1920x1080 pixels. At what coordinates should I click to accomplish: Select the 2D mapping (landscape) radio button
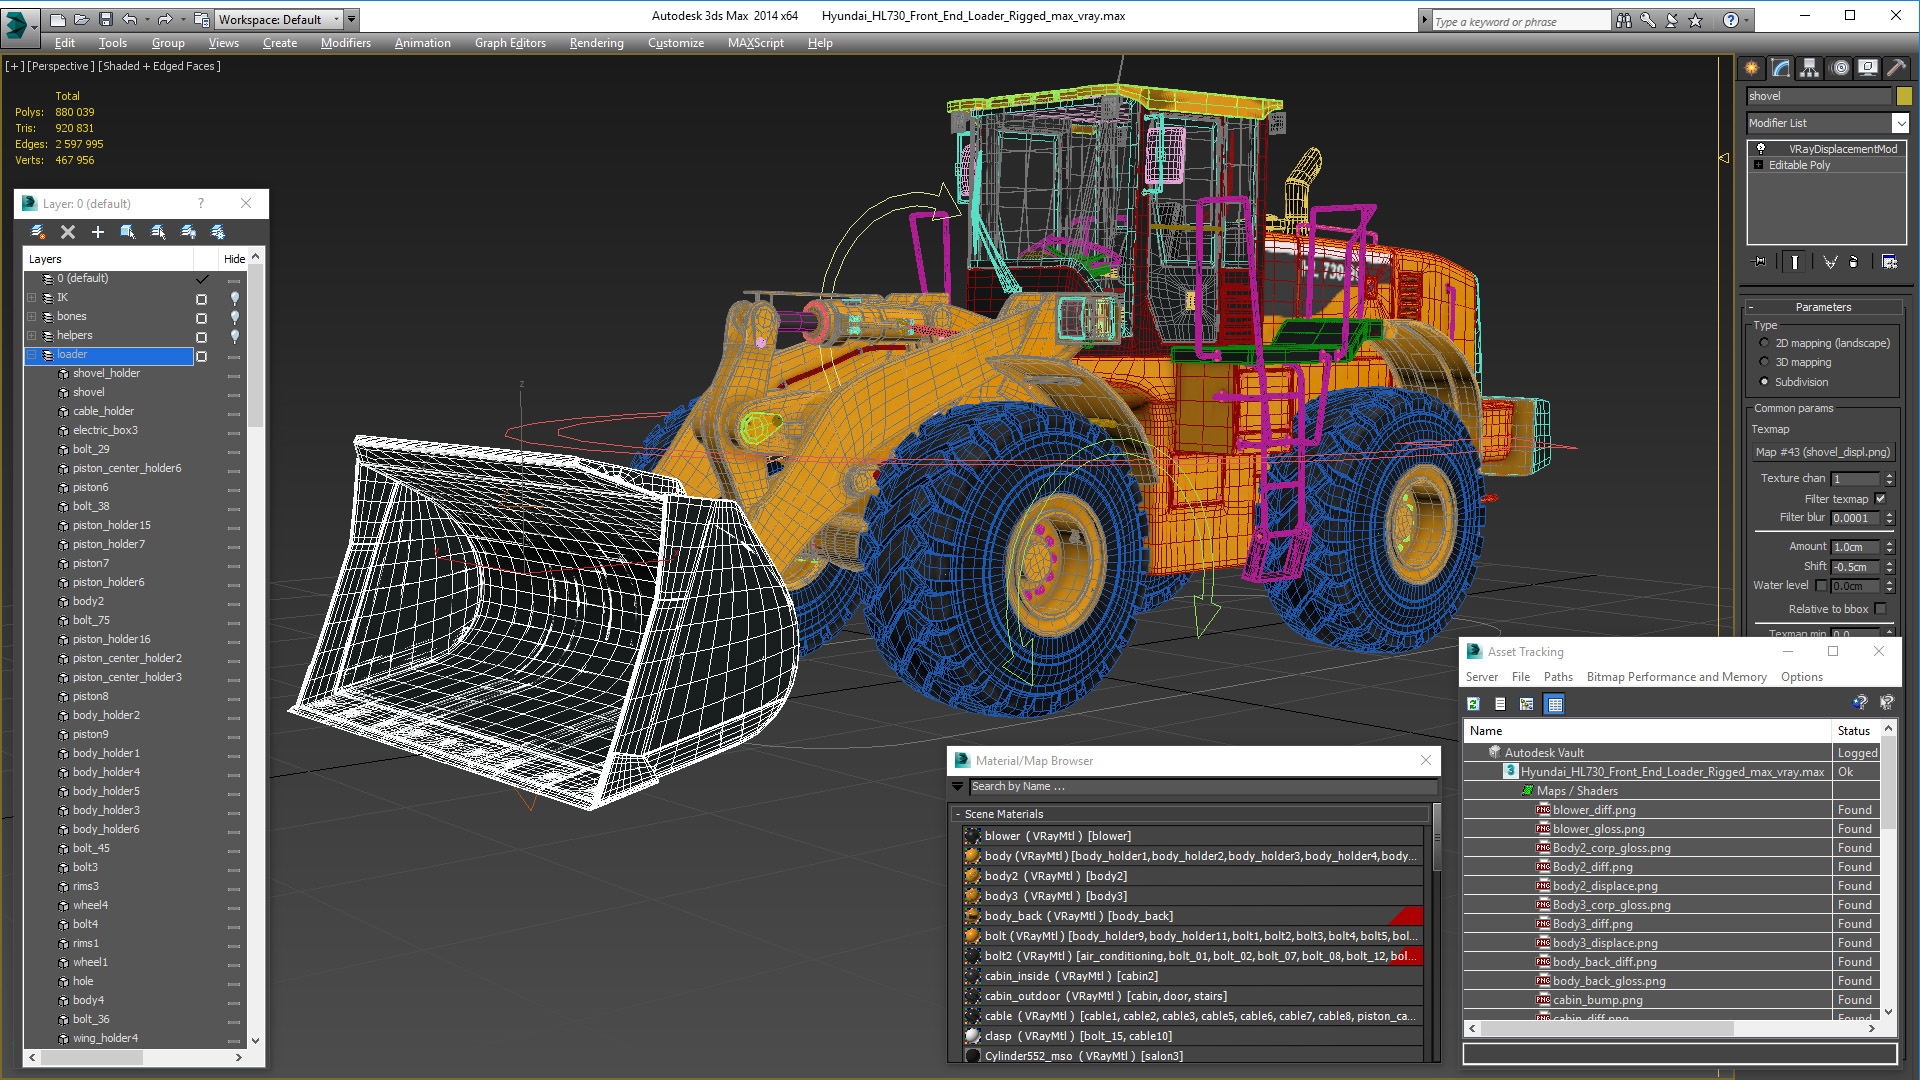click(x=1764, y=343)
